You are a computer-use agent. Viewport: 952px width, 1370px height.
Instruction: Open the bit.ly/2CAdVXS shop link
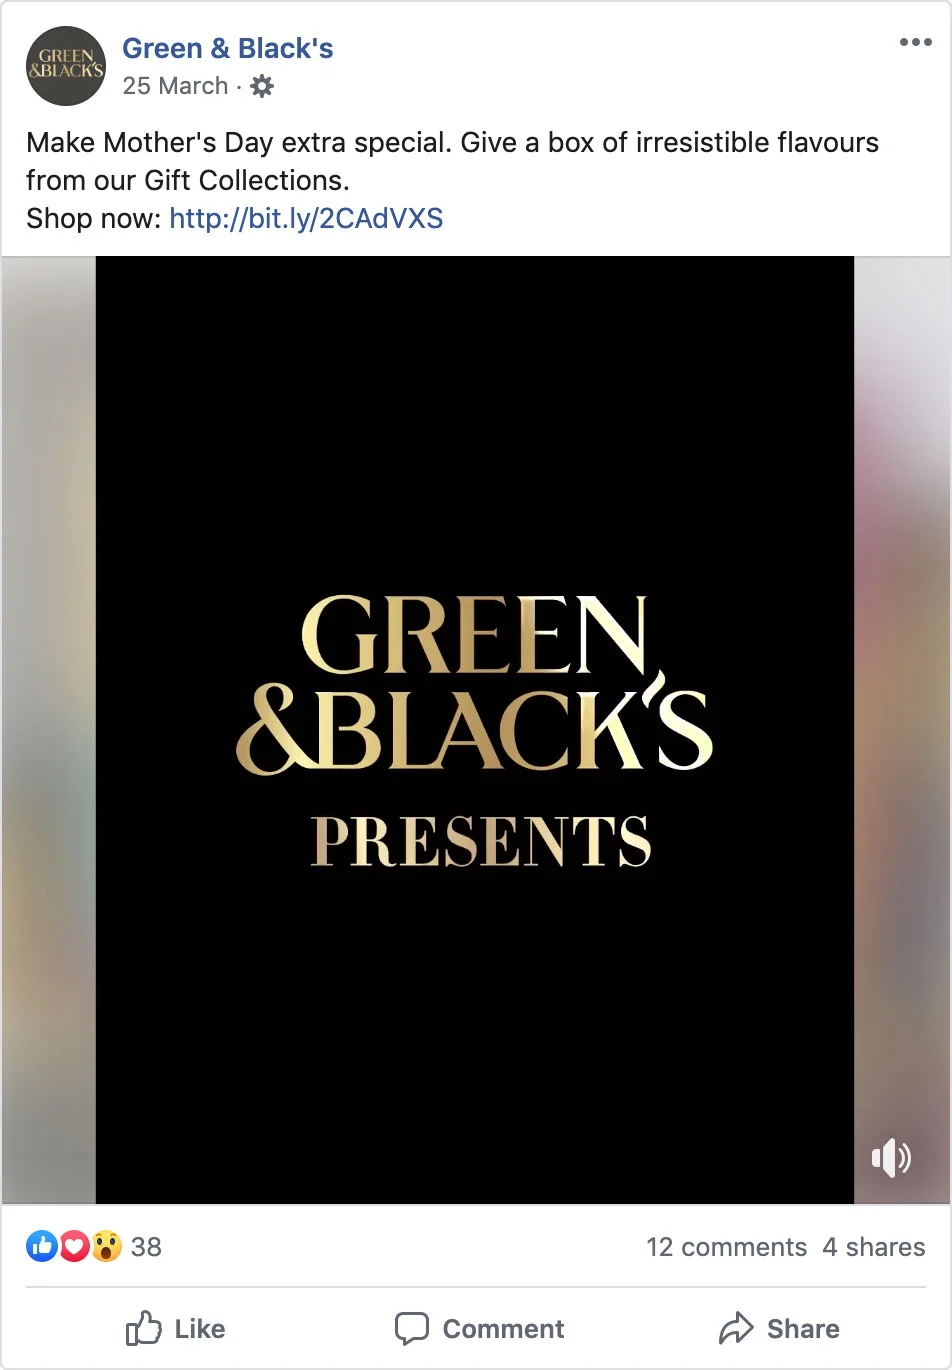coord(306,218)
